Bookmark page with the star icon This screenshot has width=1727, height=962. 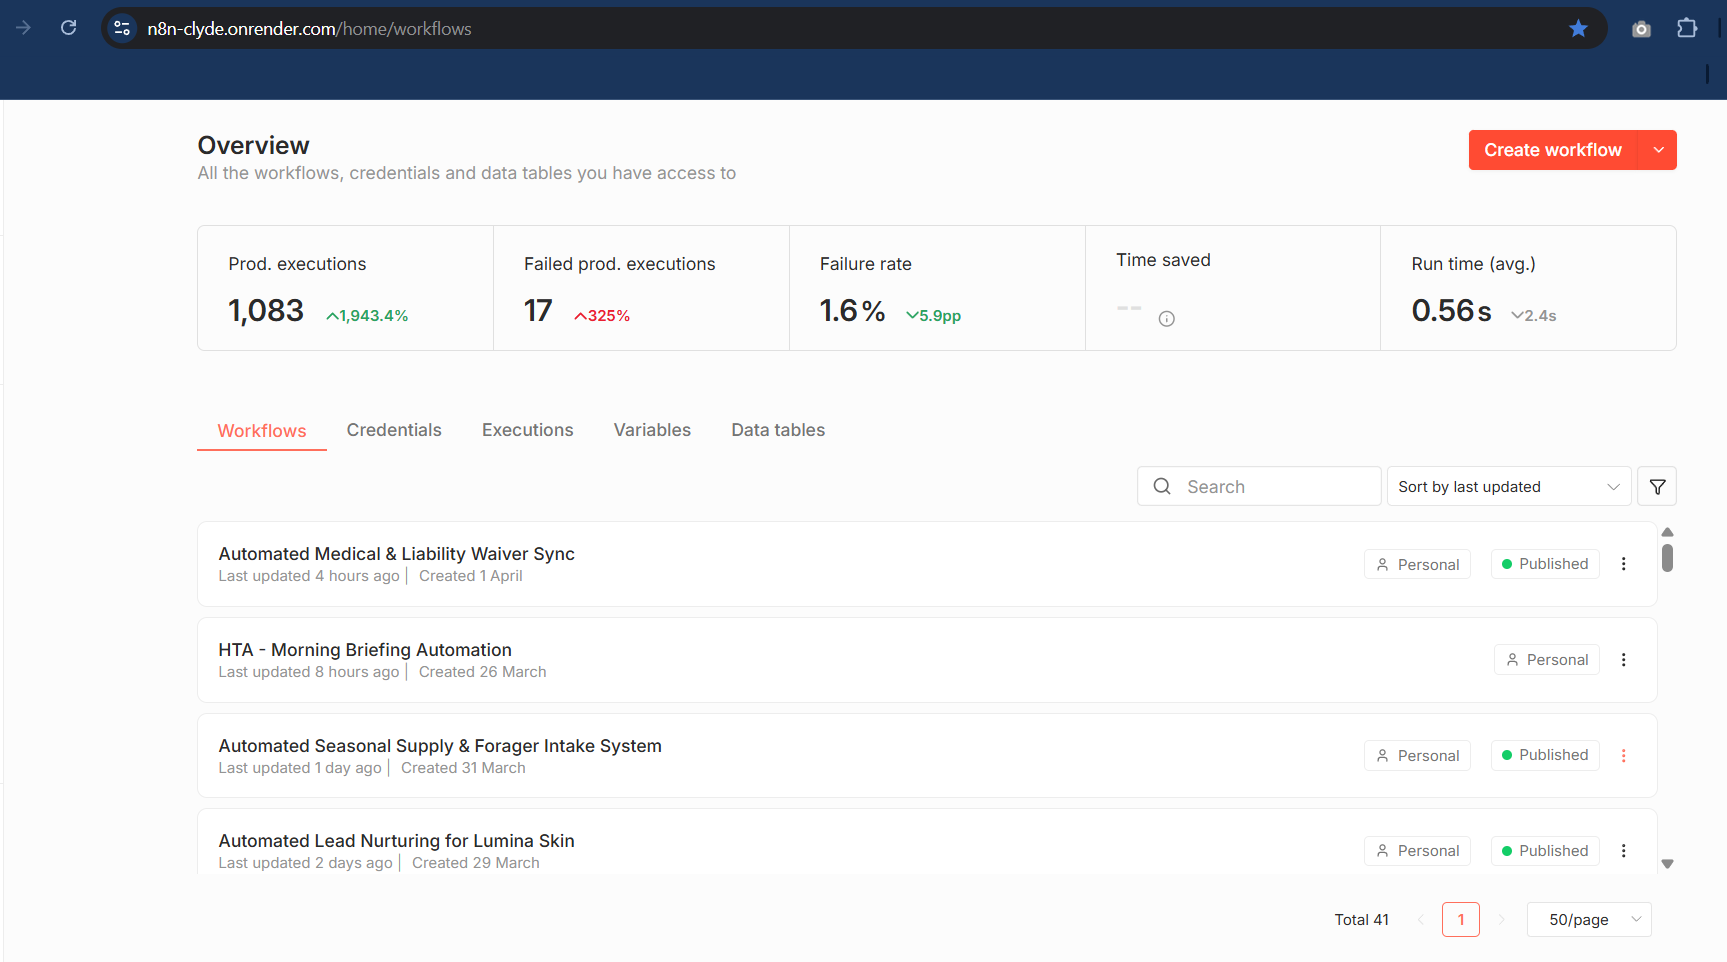[x=1578, y=29]
